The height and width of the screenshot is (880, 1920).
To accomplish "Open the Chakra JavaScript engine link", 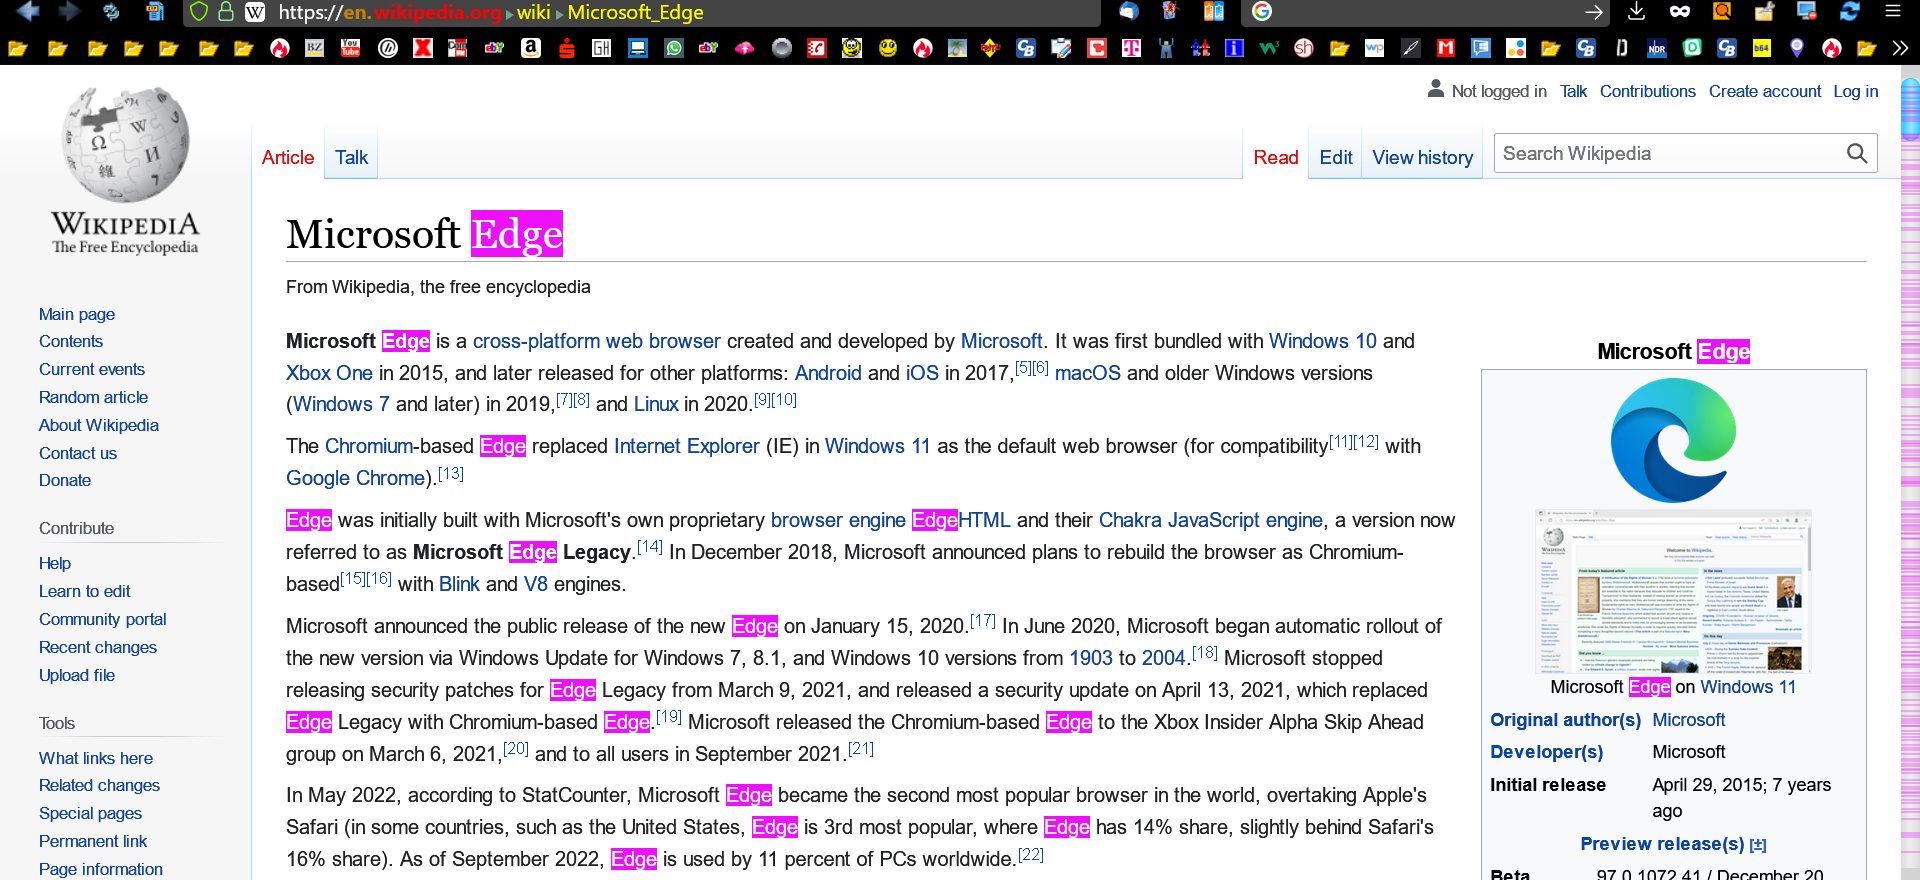I will pyautogui.click(x=1211, y=520).
